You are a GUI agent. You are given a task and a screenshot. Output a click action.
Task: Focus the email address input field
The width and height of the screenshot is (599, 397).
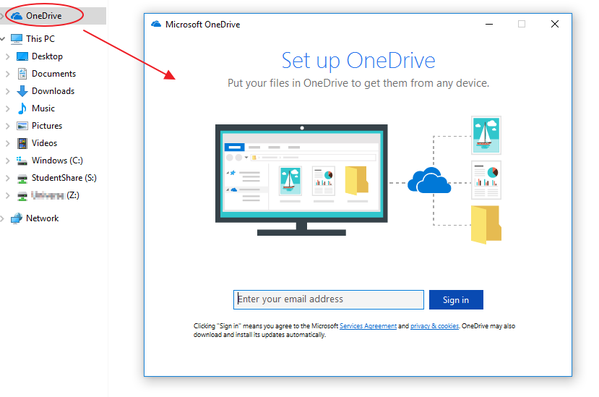pyautogui.click(x=328, y=300)
